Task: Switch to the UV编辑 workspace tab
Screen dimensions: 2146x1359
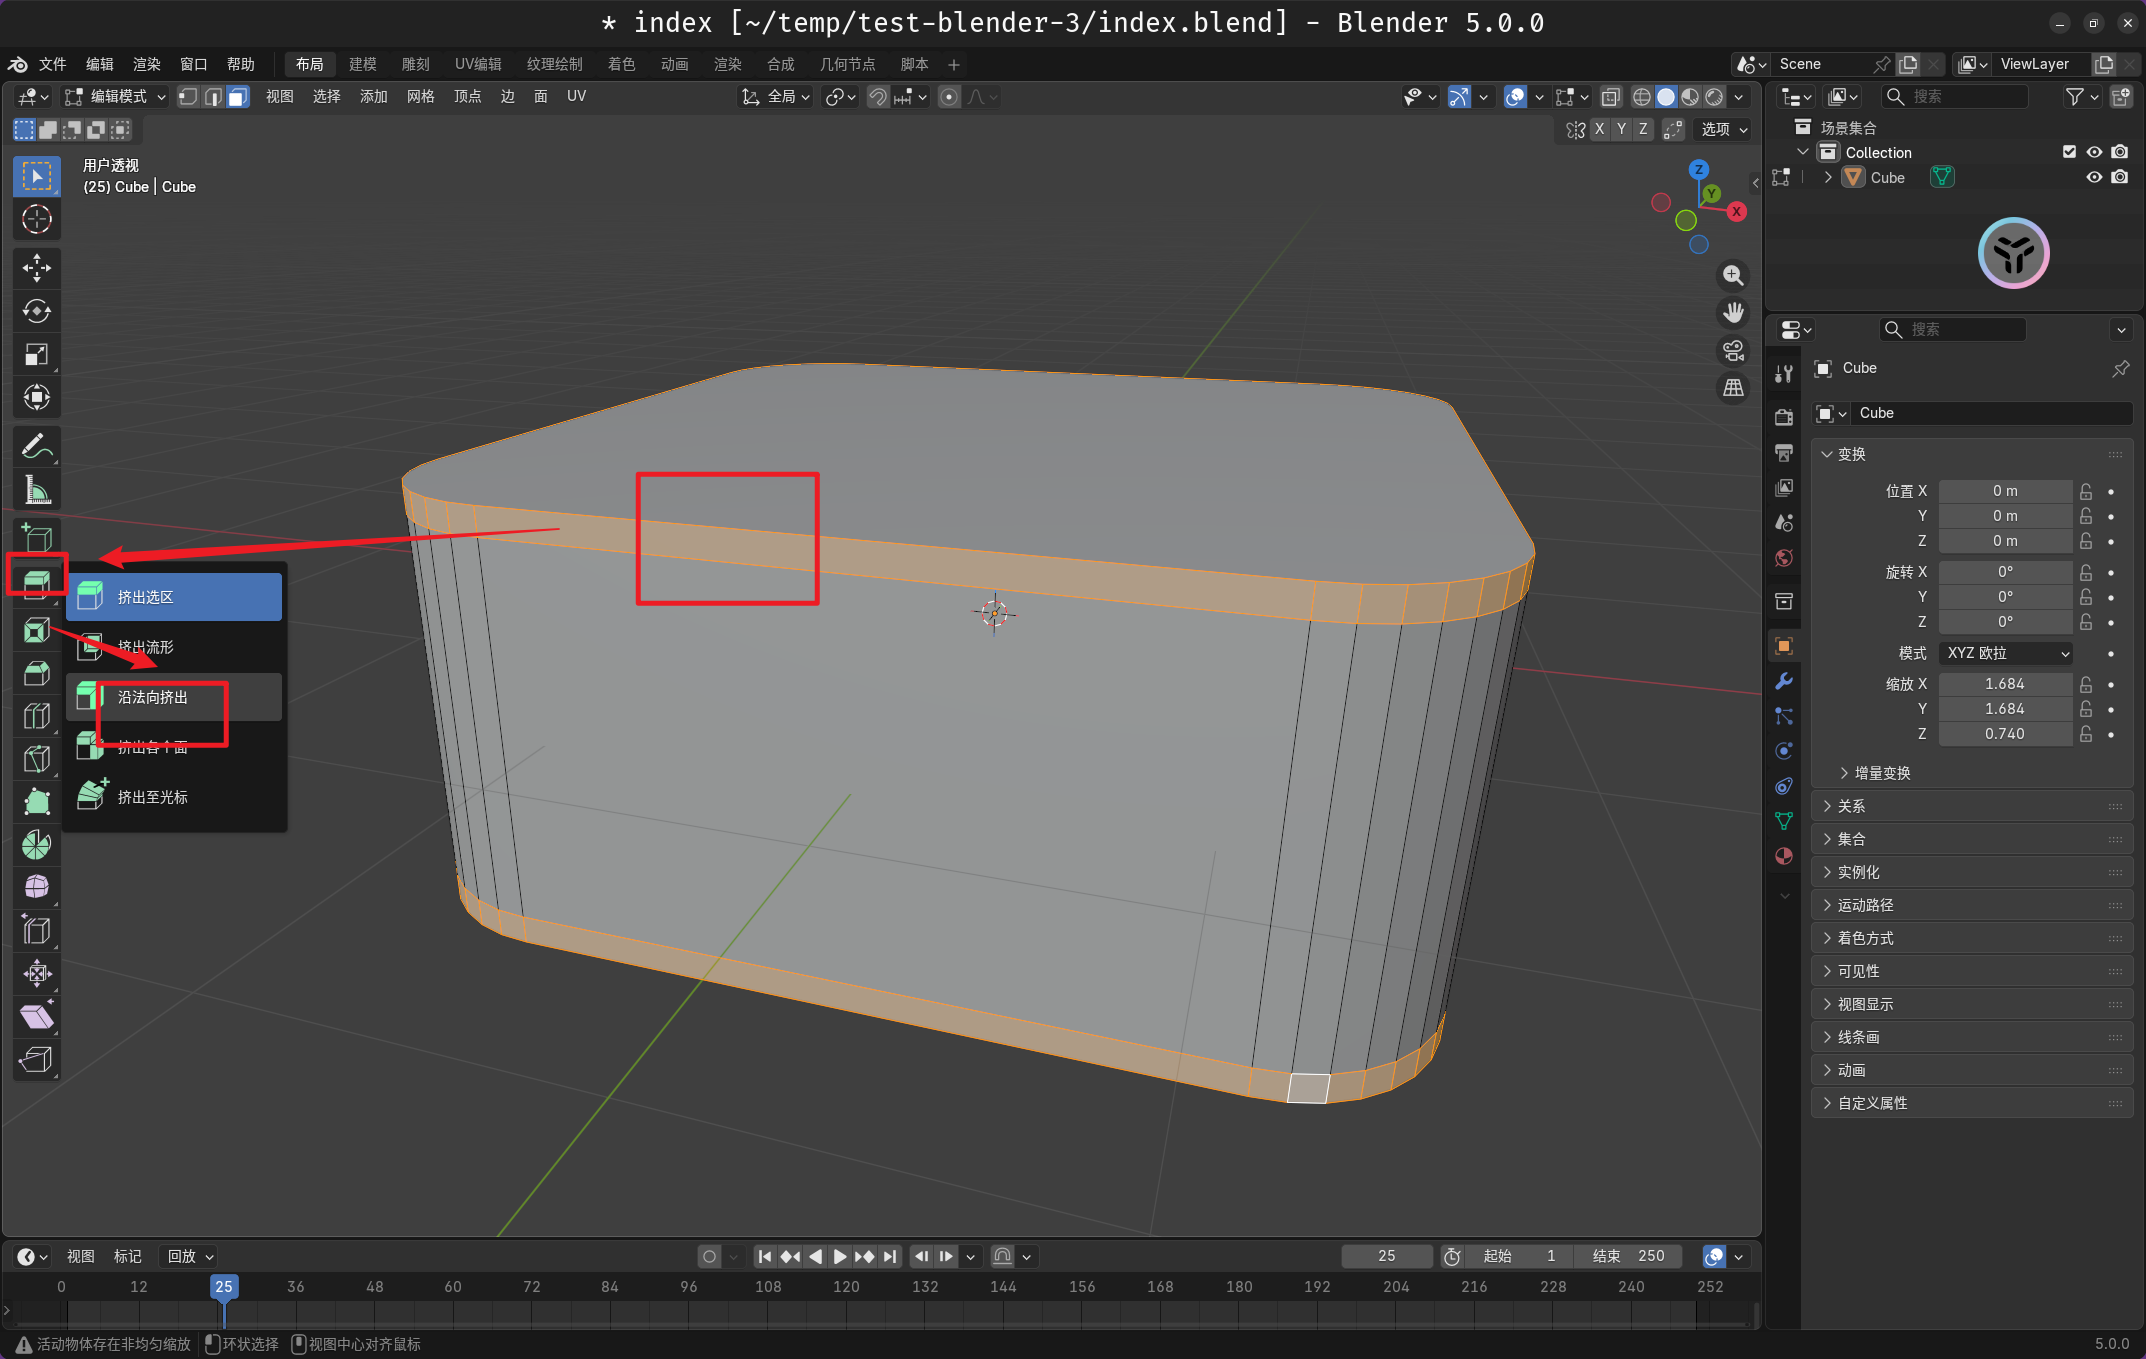Action: tap(478, 64)
